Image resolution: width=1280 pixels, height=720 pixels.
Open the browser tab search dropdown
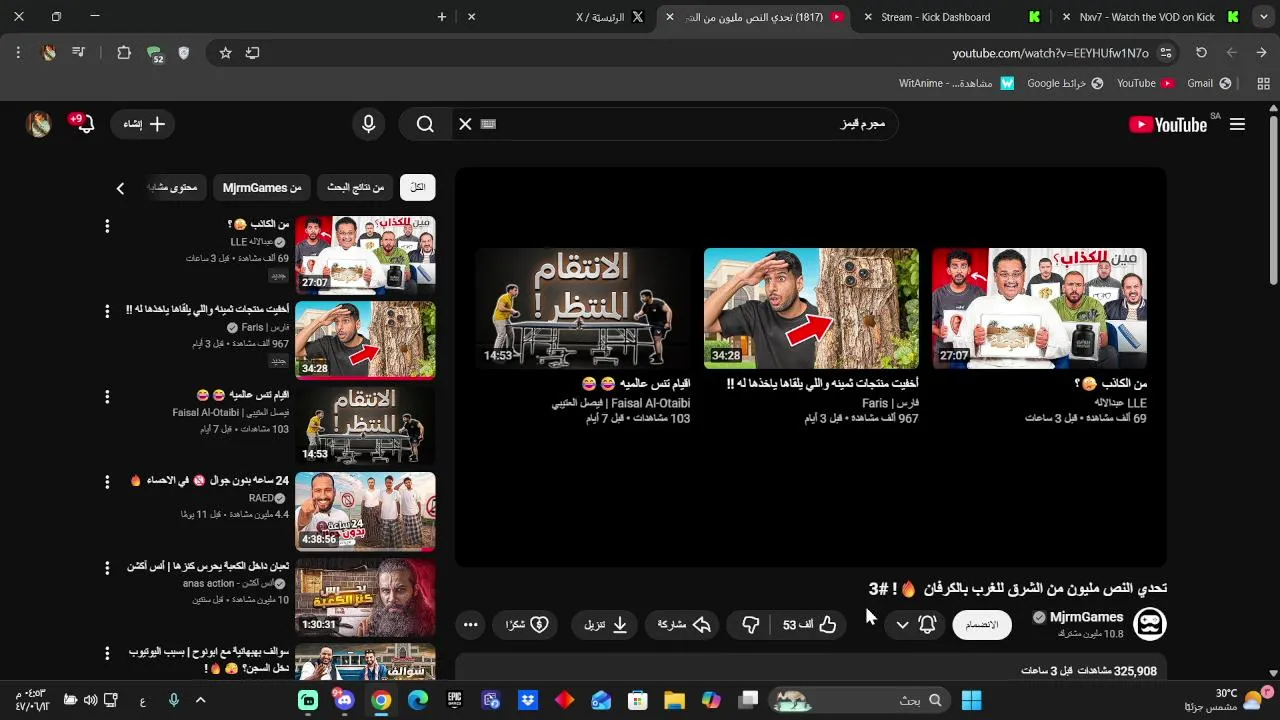click(x=1263, y=17)
